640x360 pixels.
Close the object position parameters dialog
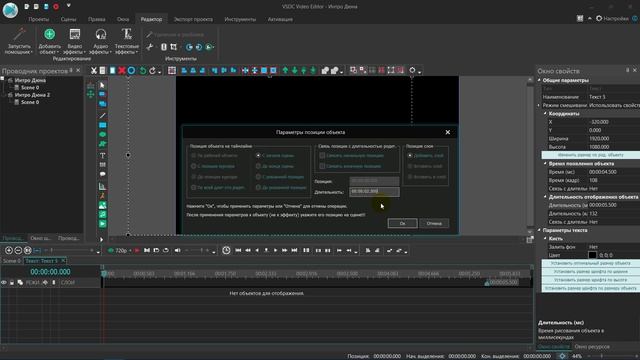(448, 132)
